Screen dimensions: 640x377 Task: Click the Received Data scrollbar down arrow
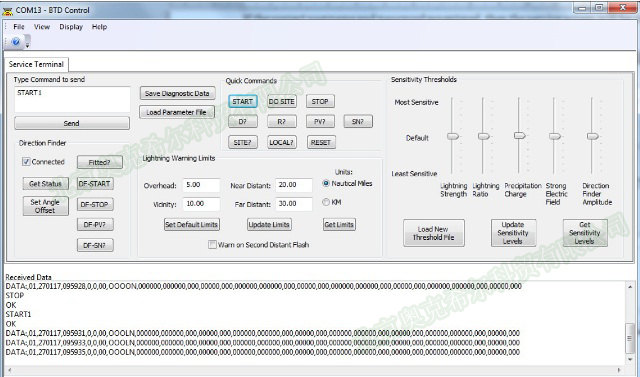(x=630, y=359)
